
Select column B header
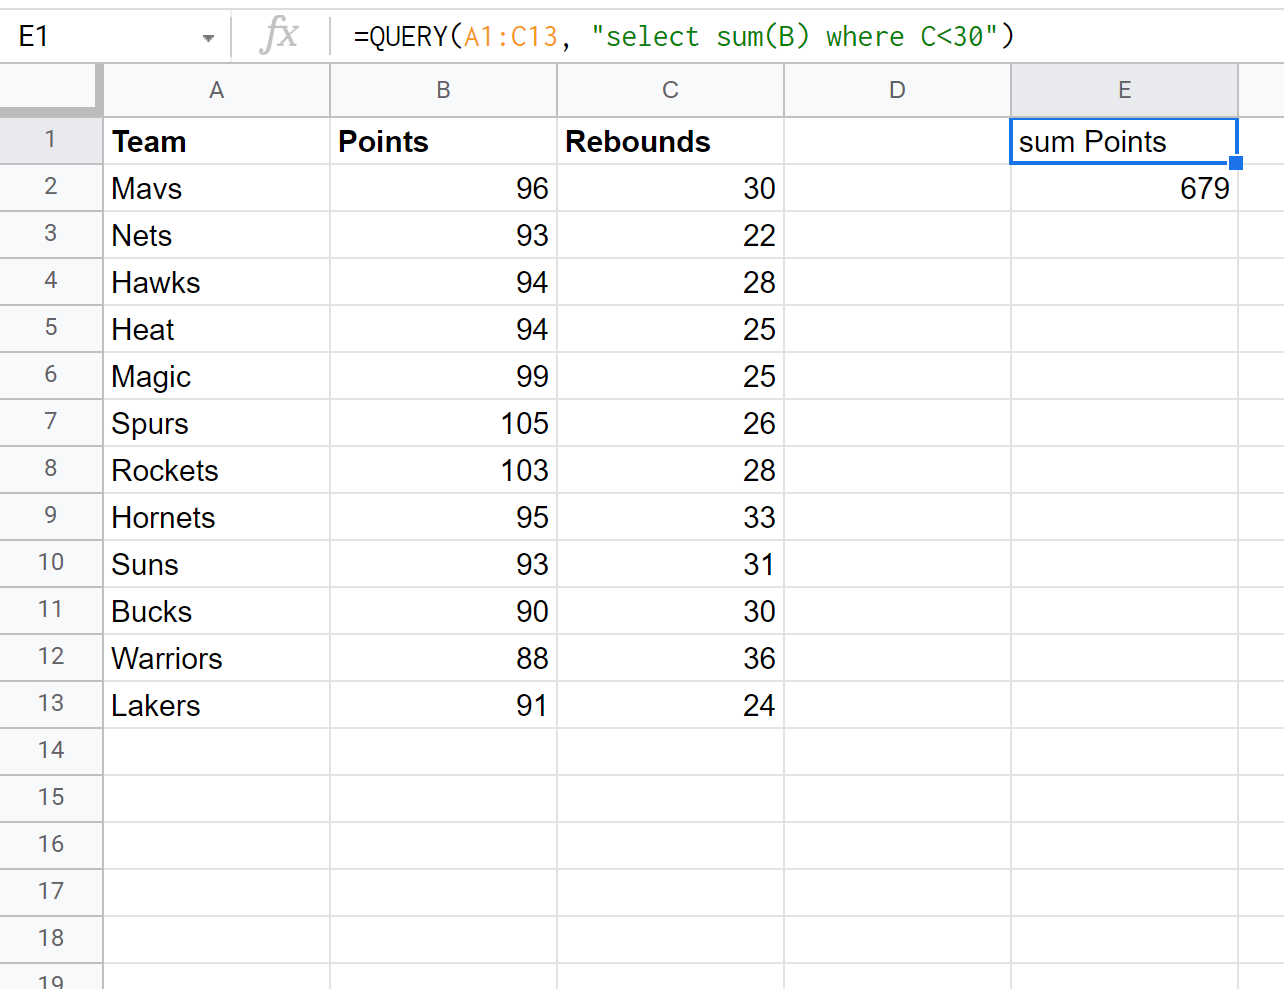443,90
